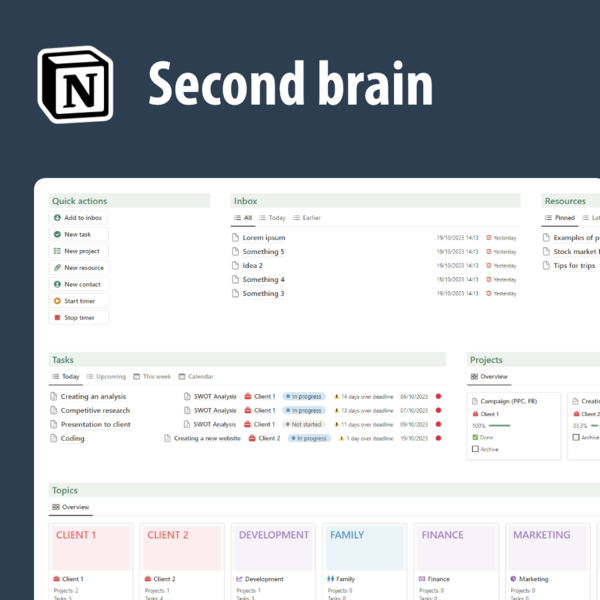Open the Something 3 inbox item

(x=263, y=293)
